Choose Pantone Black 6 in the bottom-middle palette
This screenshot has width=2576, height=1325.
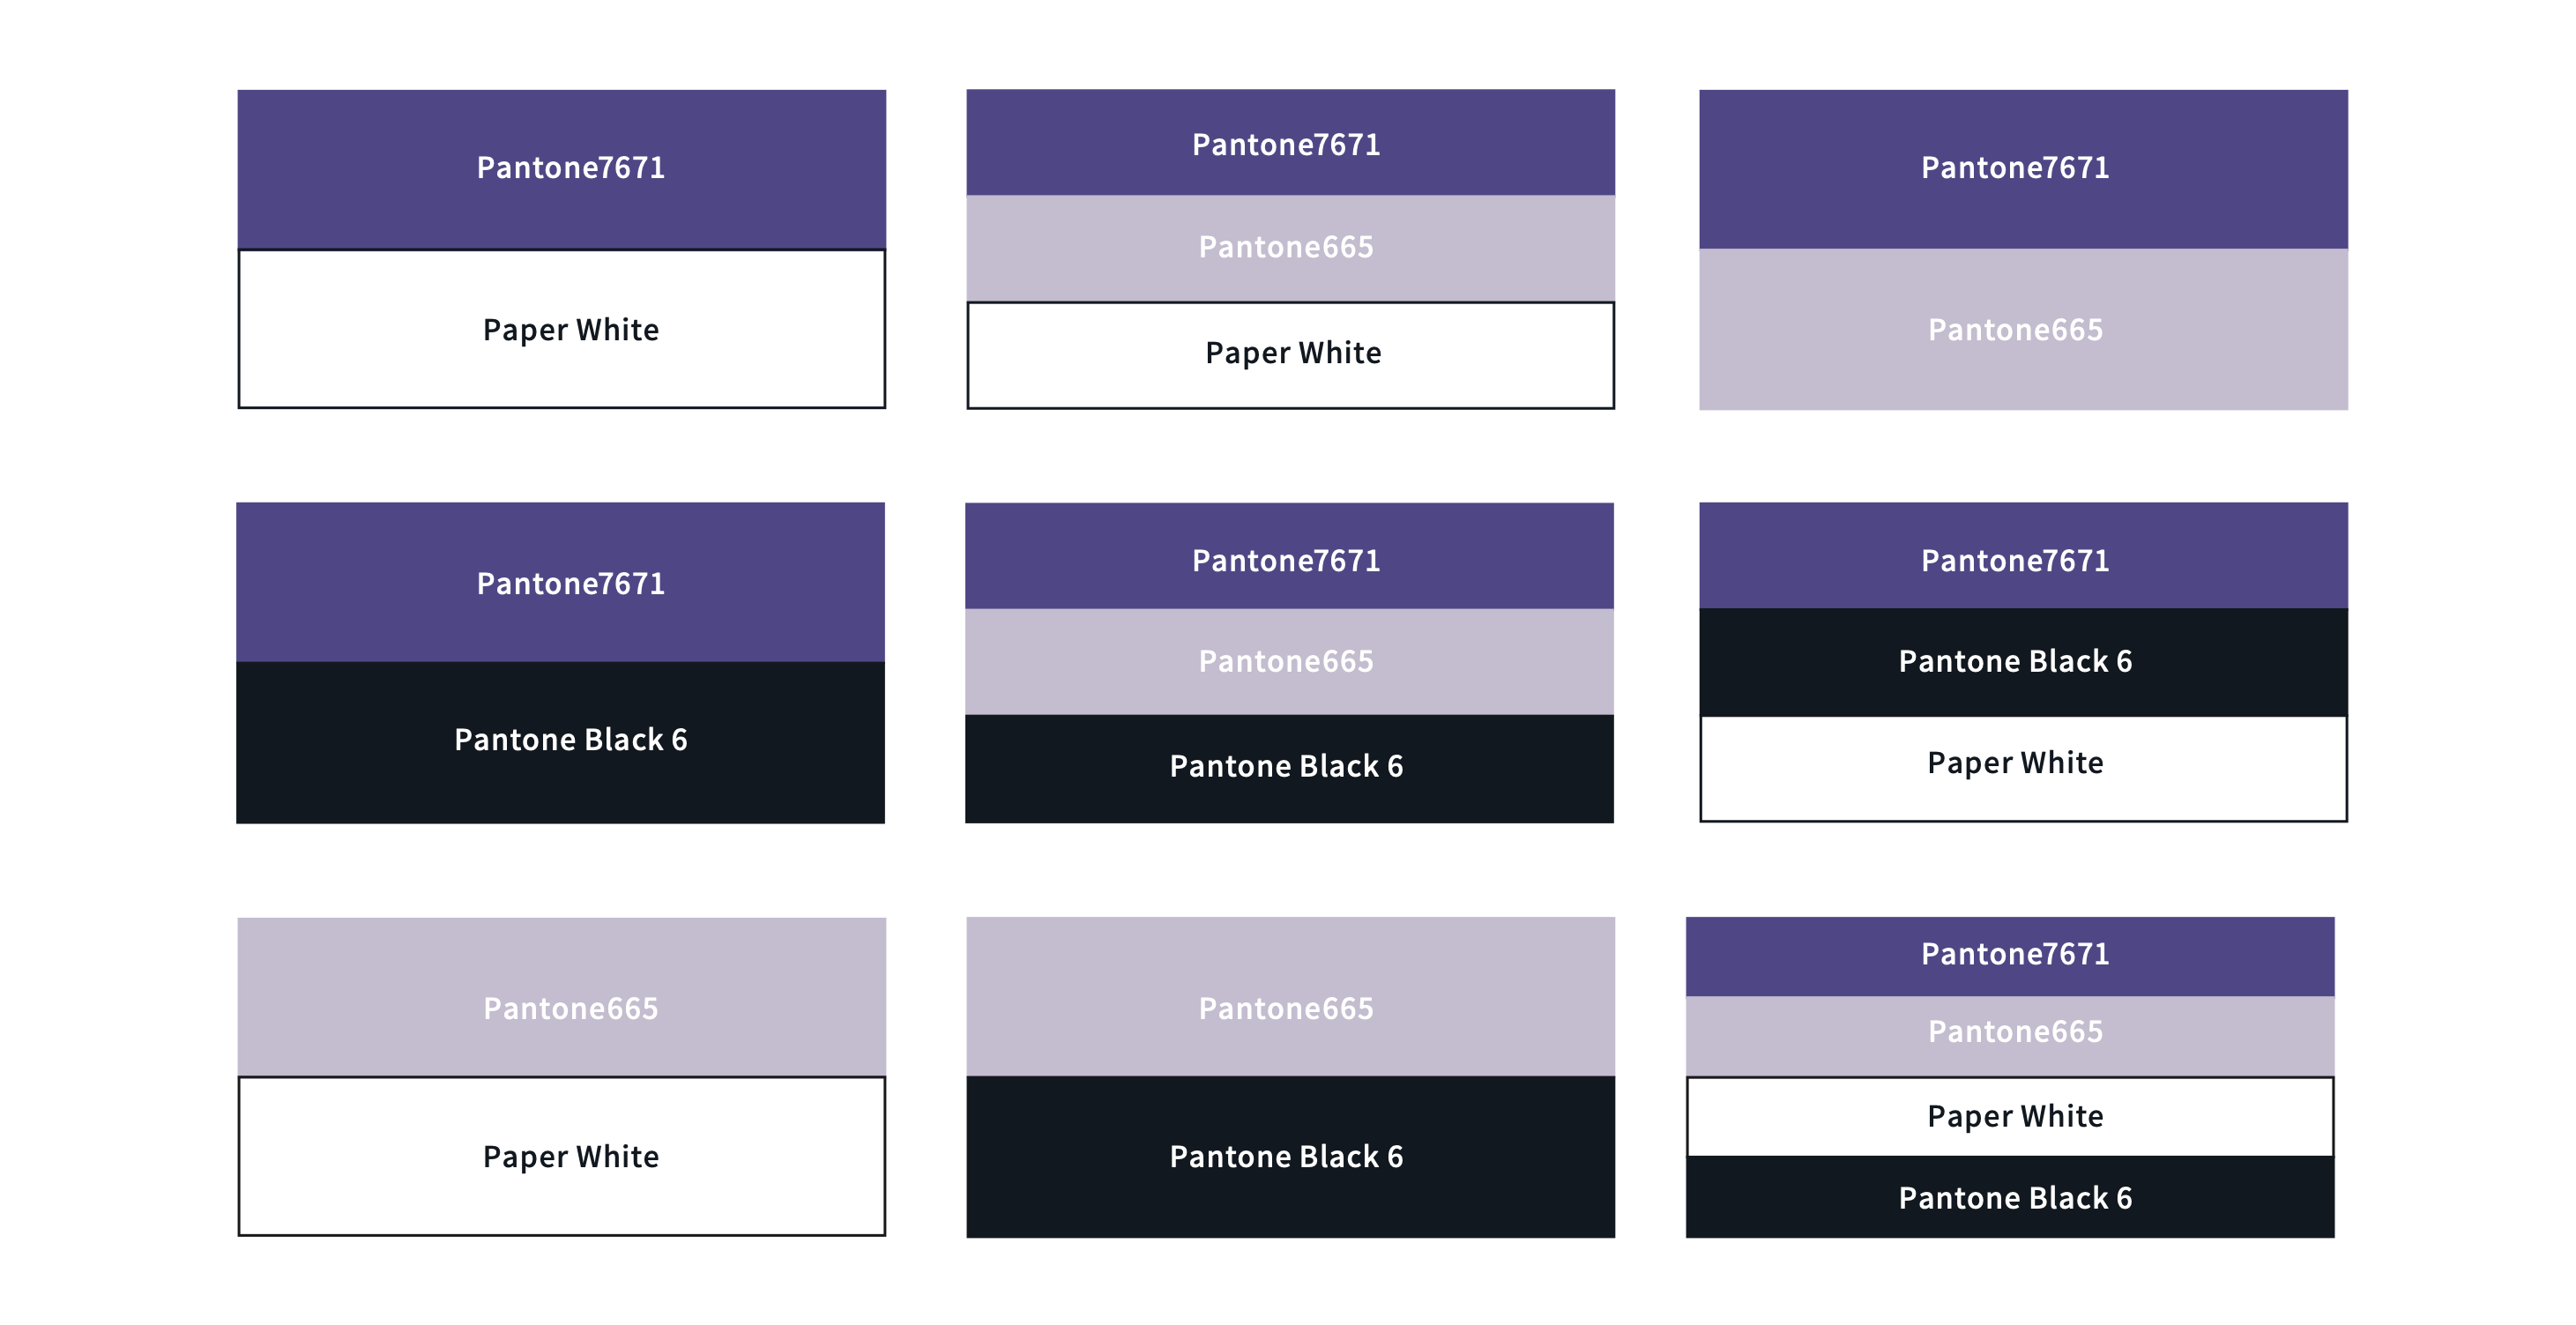point(1290,1156)
